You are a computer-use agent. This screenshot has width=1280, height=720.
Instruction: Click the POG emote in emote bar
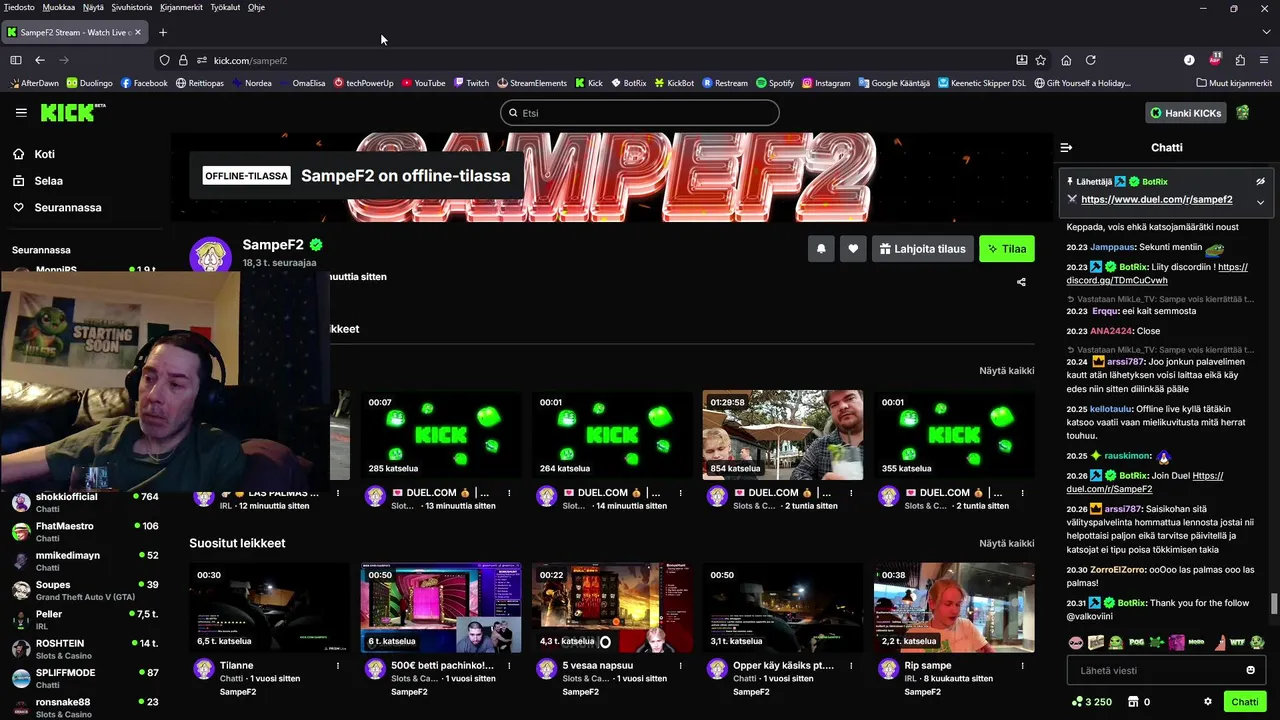(x=1136, y=642)
